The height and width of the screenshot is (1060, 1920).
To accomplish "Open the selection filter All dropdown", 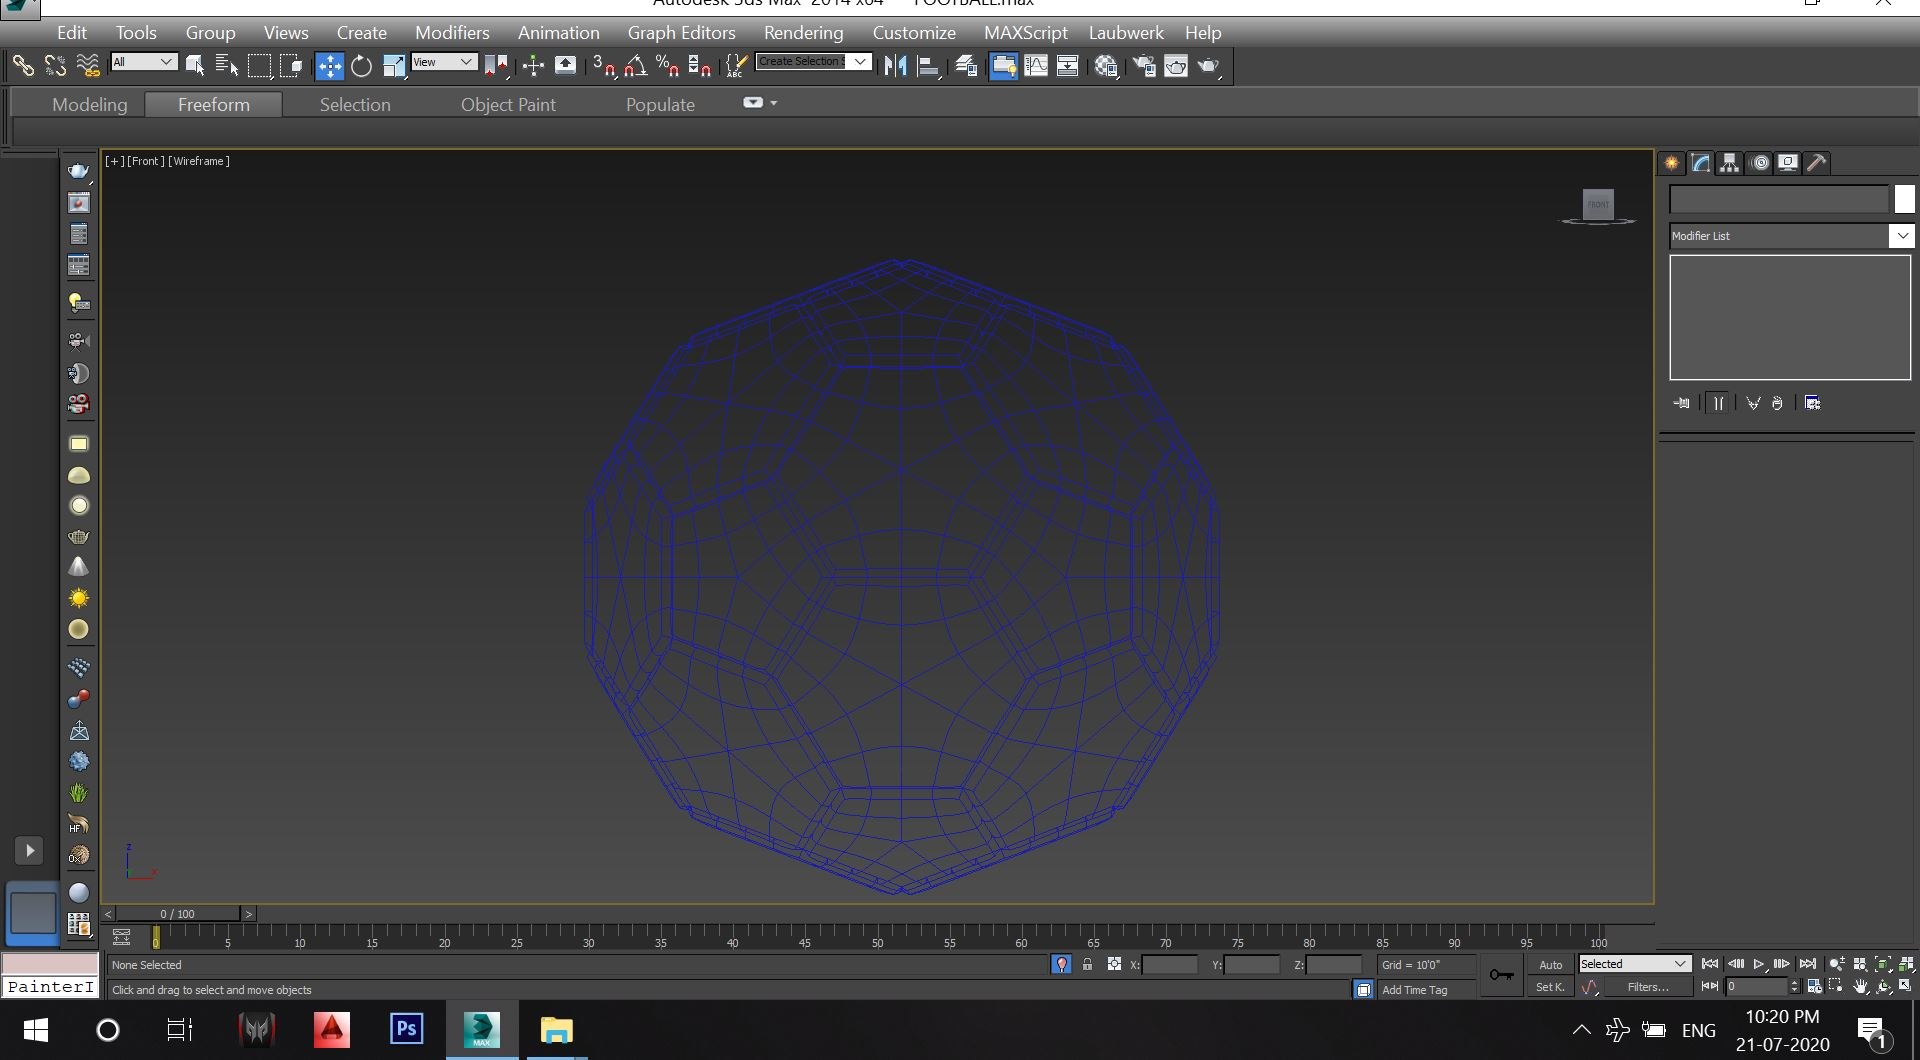I will click(x=144, y=62).
